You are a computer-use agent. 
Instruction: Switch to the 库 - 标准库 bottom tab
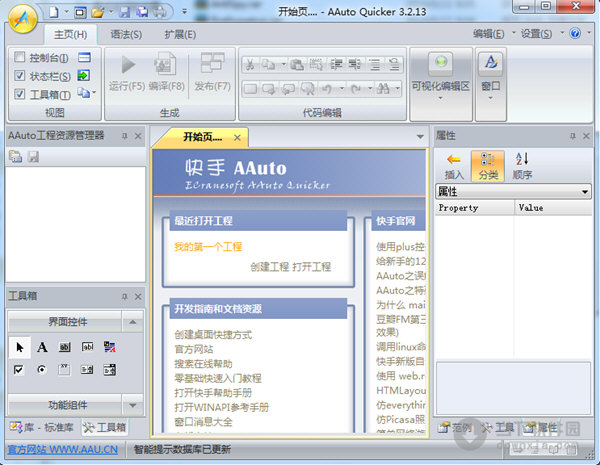click(42, 427)
